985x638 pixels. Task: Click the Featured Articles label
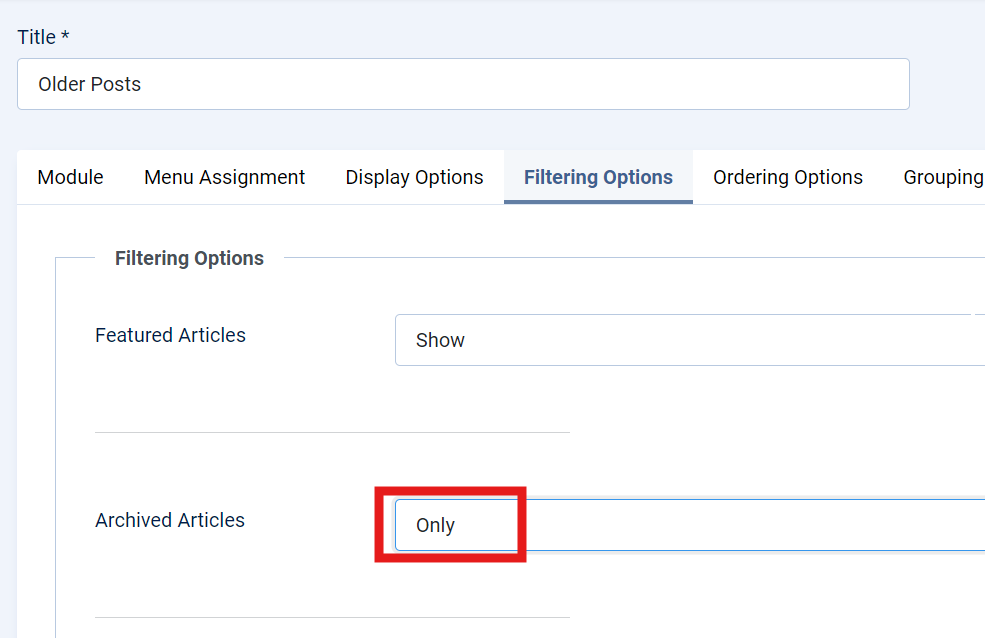170,335
